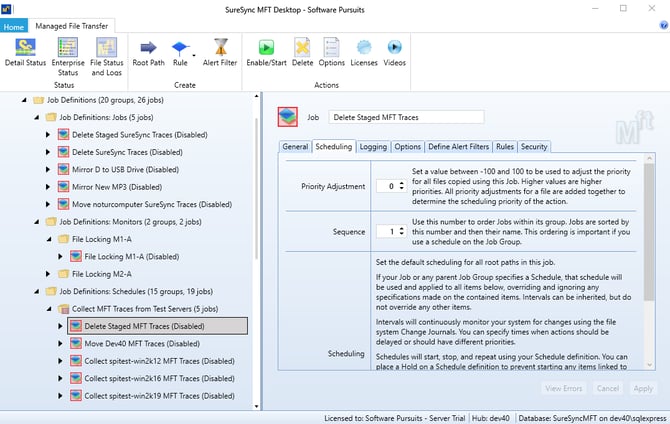Open the Security tab

click(x=534, y=147)
